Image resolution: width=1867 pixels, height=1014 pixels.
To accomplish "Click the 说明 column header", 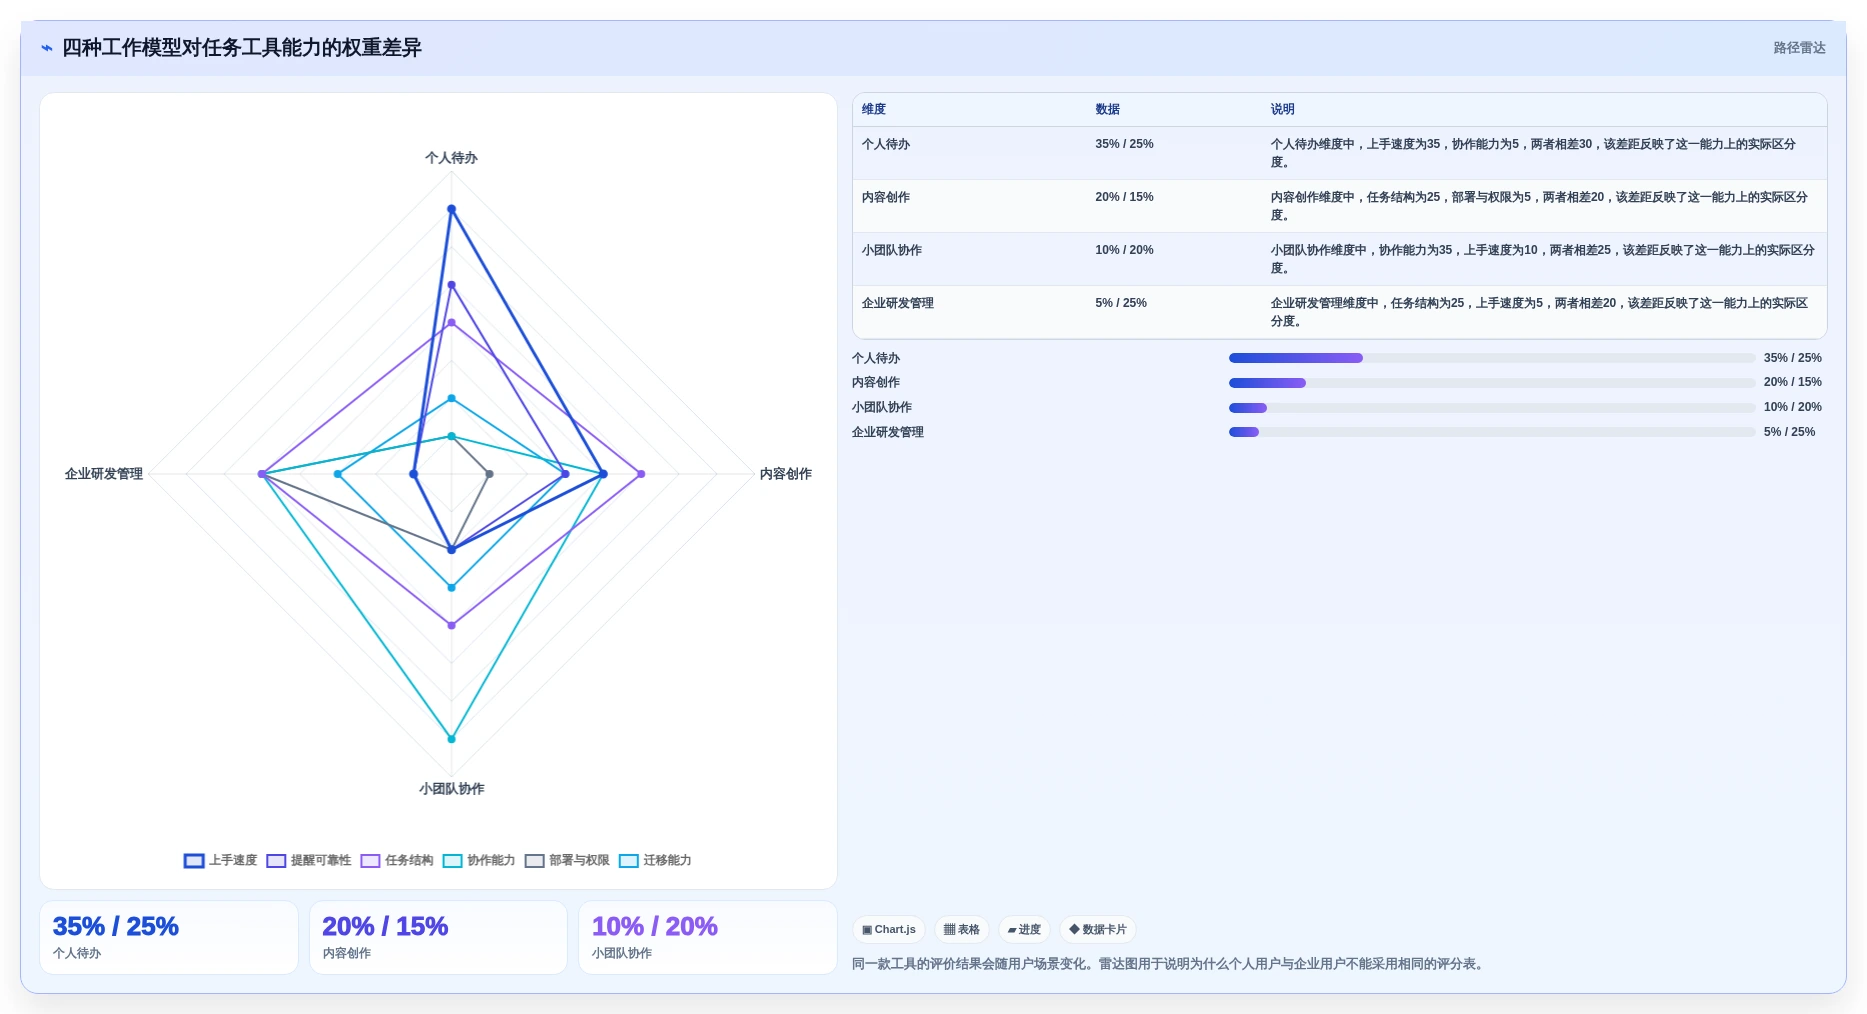I will [x=1282, y=110].
